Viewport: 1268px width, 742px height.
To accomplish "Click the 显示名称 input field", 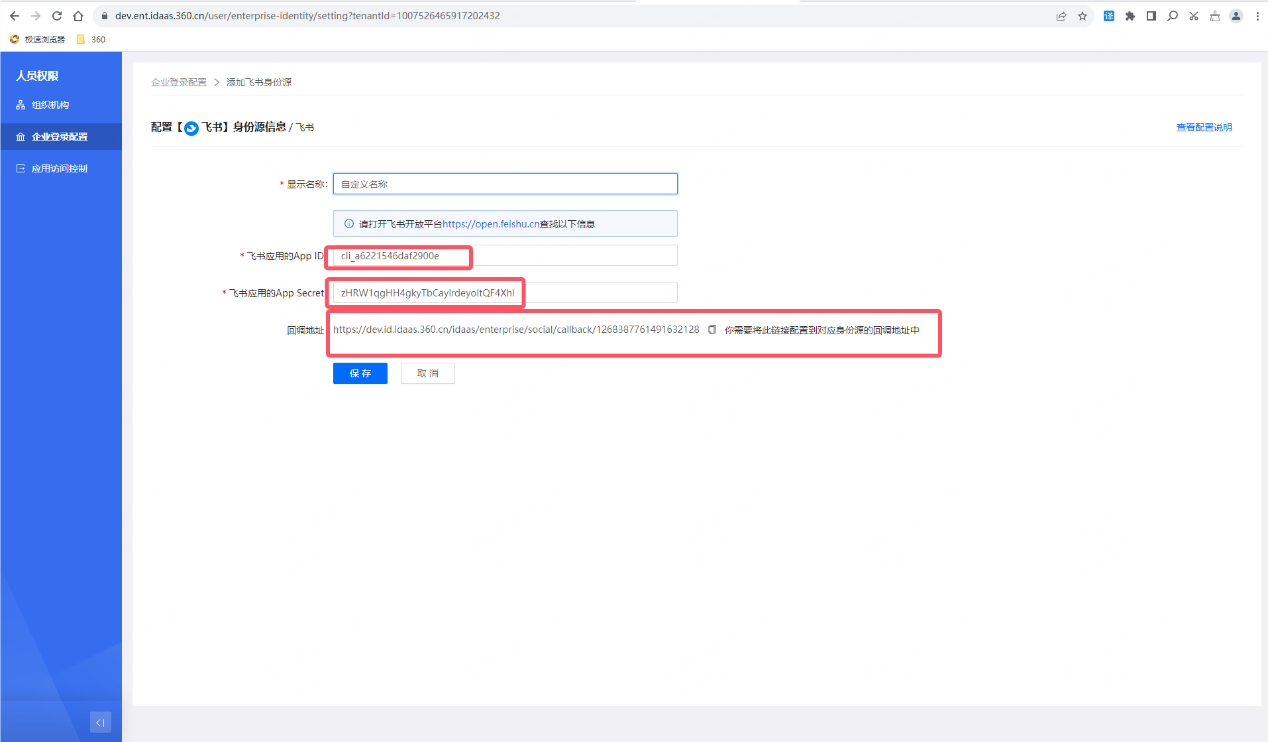I will click(x=505, y=184).
